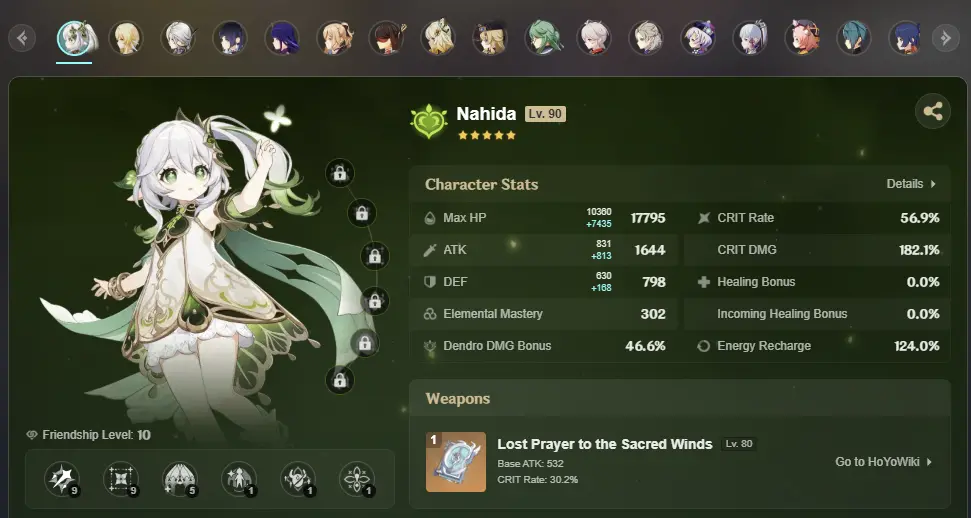971x518 pixels.
Task: Show previous characters with left carousel arrow
Action: pos(22,38)
